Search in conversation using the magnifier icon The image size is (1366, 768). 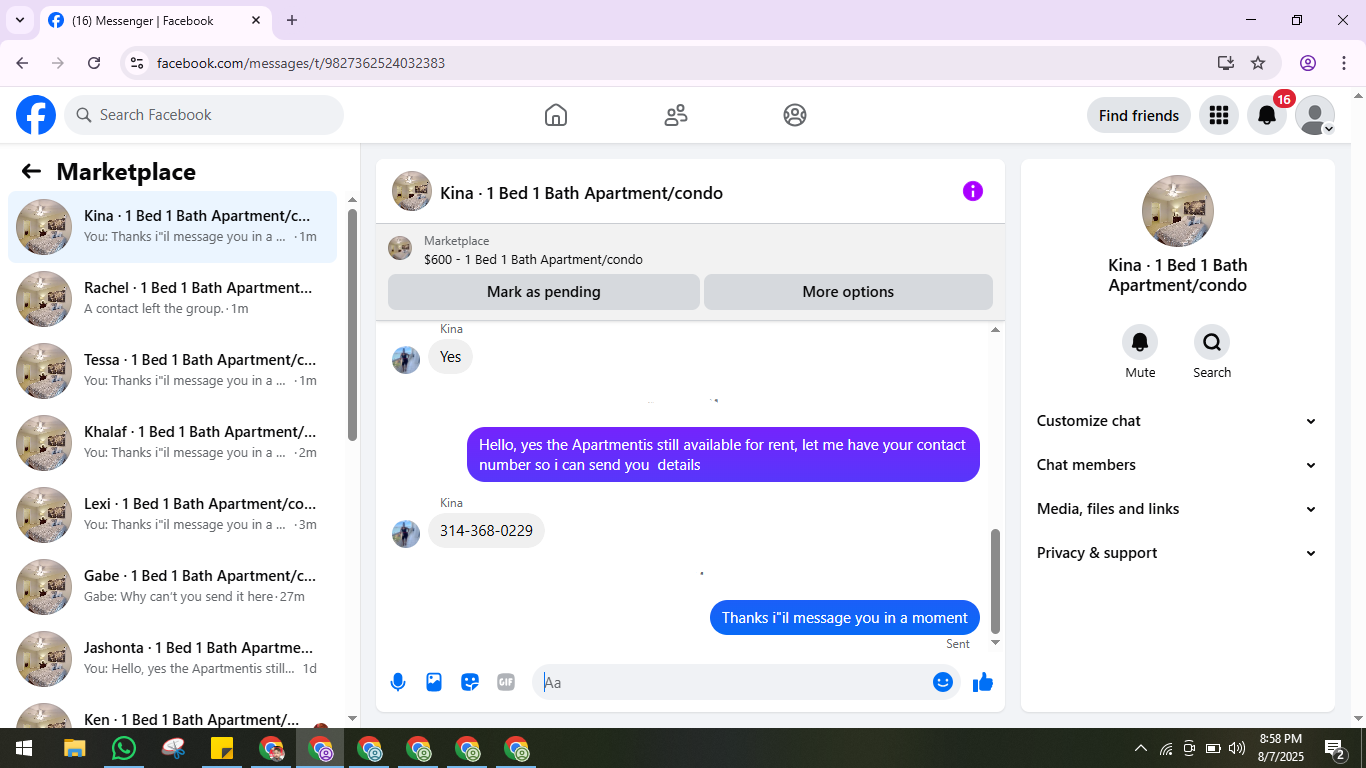(1212, 343)
